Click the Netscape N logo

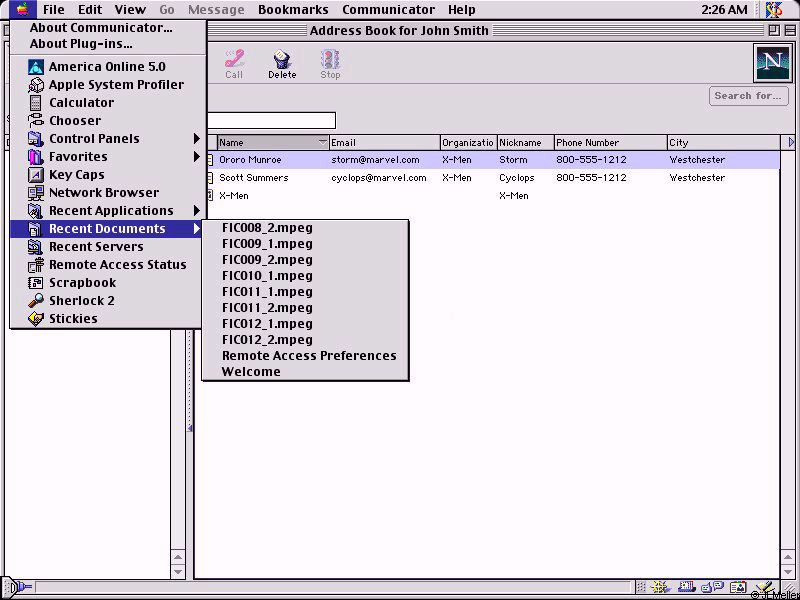tap(771, 63)
